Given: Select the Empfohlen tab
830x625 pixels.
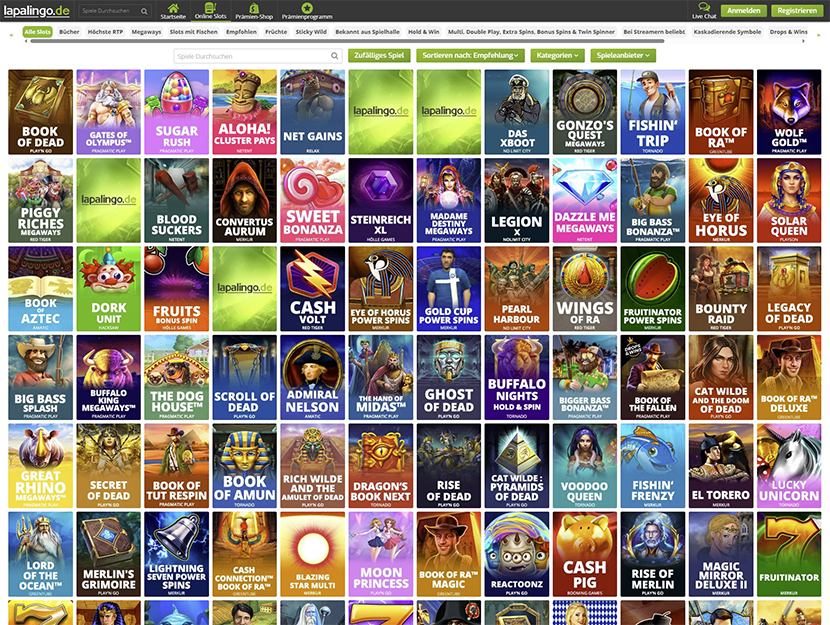Looking at the screenshot, I should [x=241, y=32].
